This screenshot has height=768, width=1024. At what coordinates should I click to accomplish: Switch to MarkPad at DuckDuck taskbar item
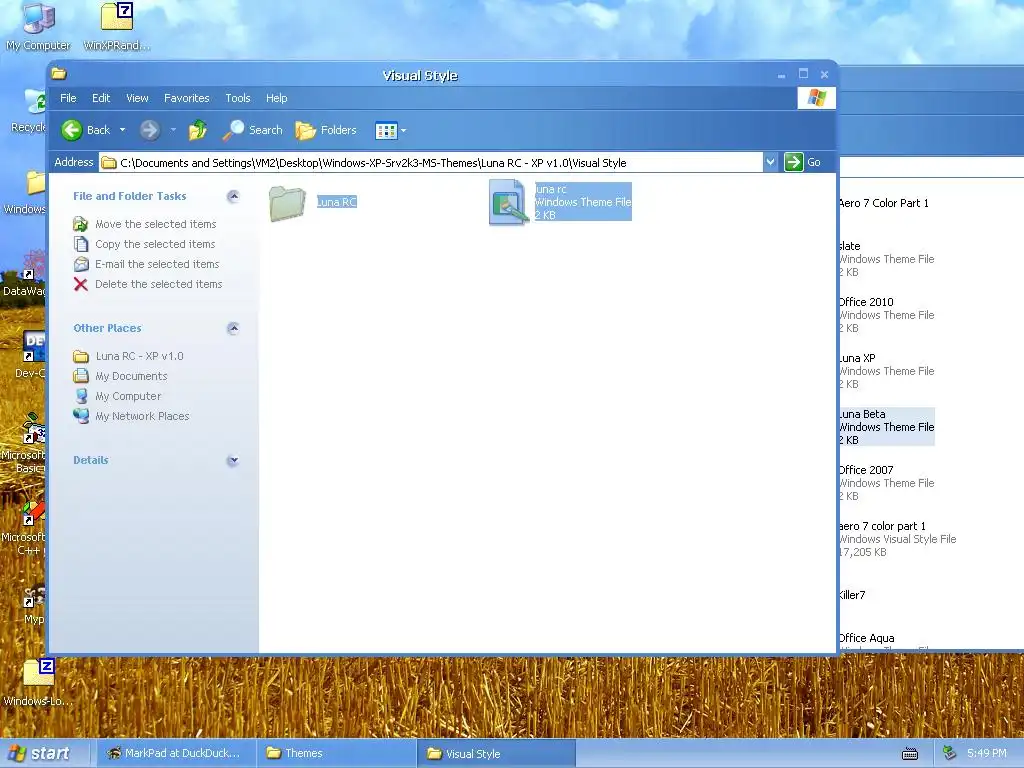tap(174, 753)
